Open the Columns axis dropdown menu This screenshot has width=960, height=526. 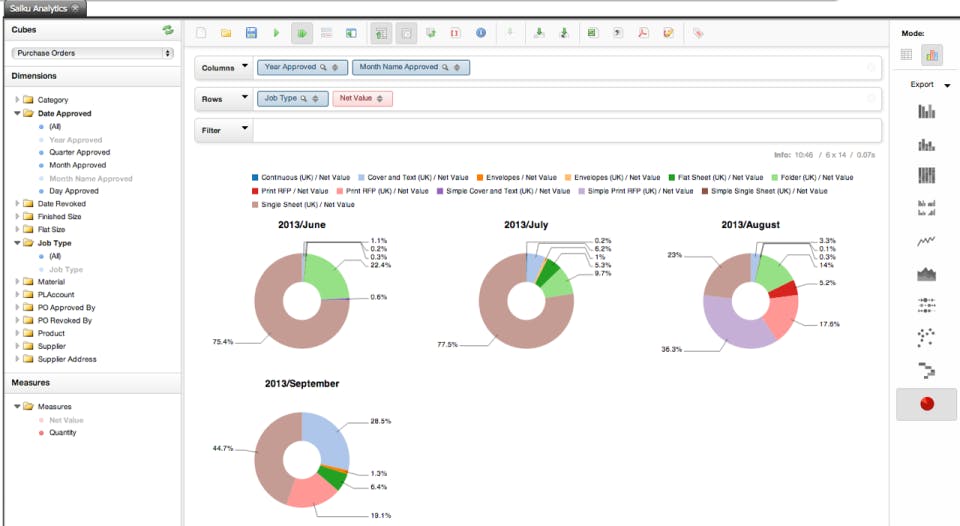245,66
